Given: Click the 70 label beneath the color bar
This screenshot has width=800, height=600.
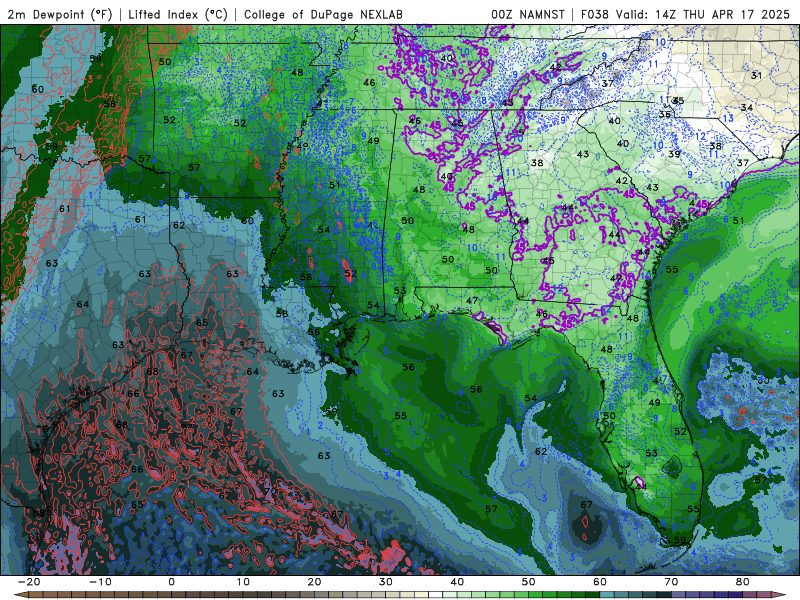Looking at the screenshot, I should [671, 582].
